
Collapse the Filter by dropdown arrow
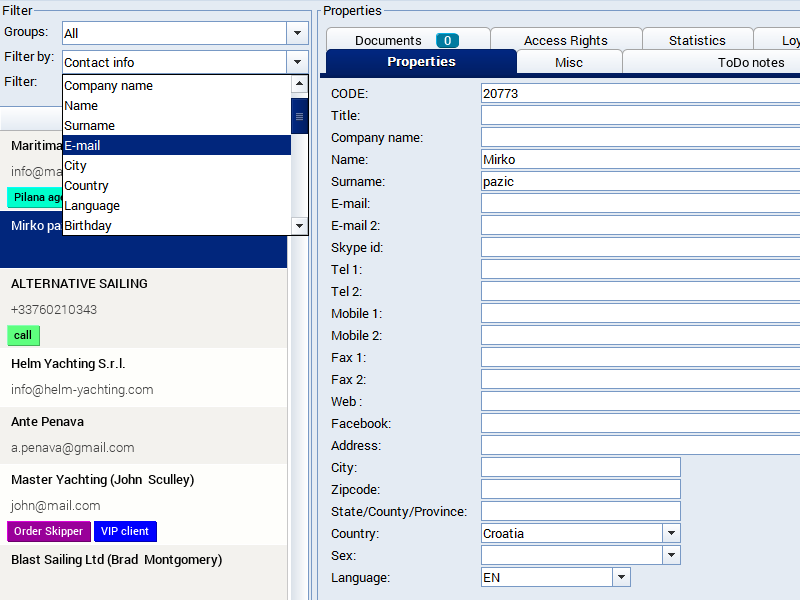(297, 62)
